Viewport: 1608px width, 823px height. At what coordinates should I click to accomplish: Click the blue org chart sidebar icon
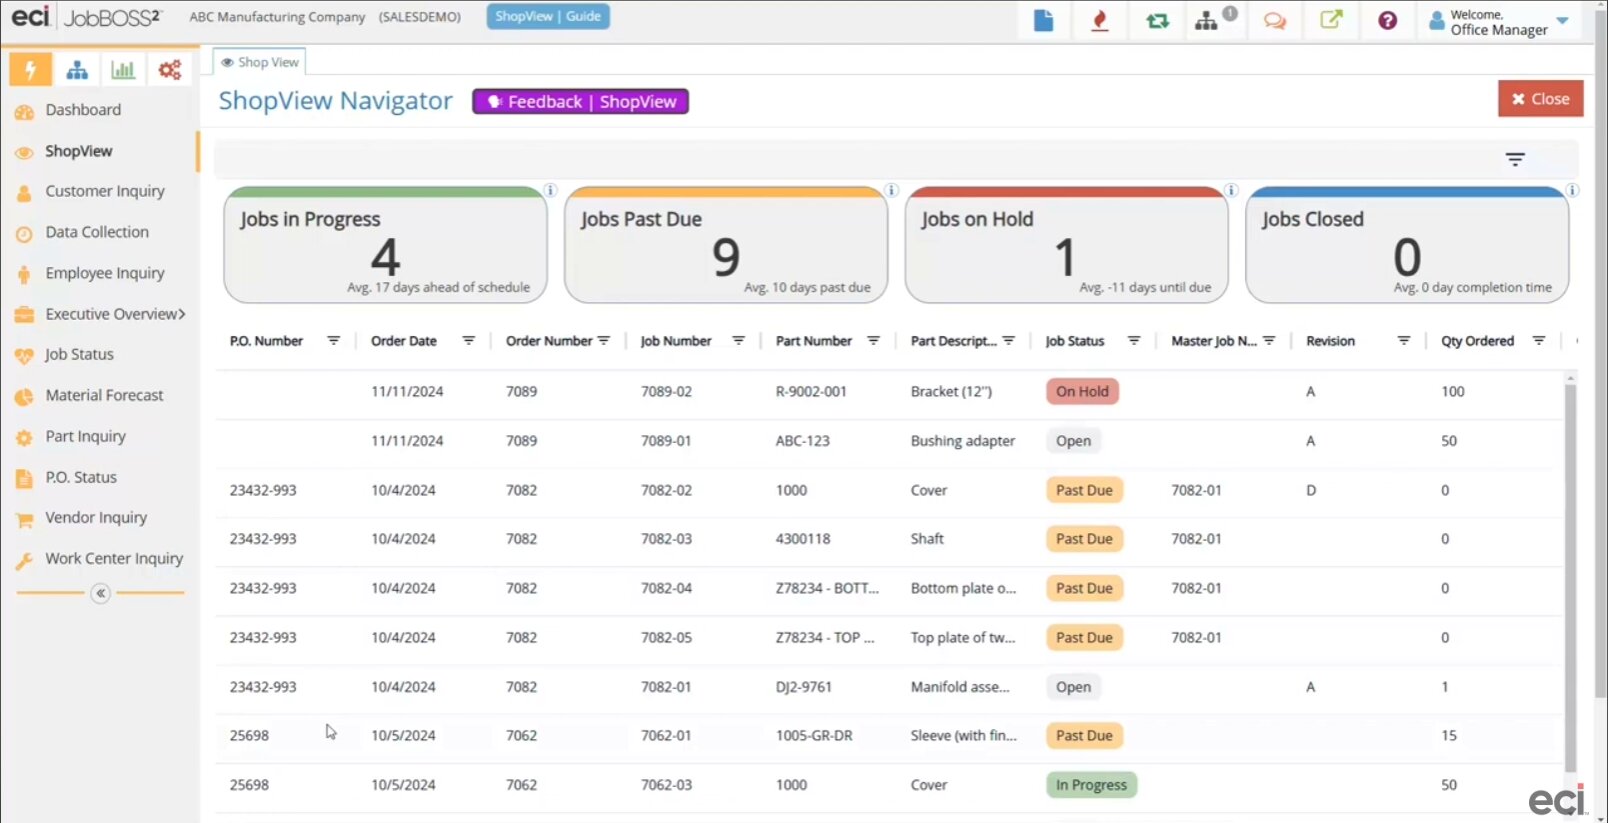click(x=77, y=70)
